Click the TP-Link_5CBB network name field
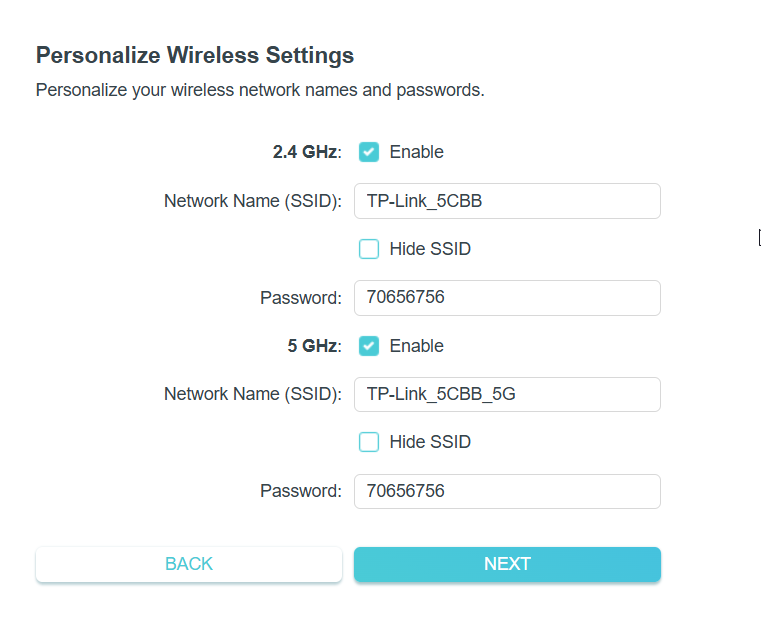 (507, 201)
